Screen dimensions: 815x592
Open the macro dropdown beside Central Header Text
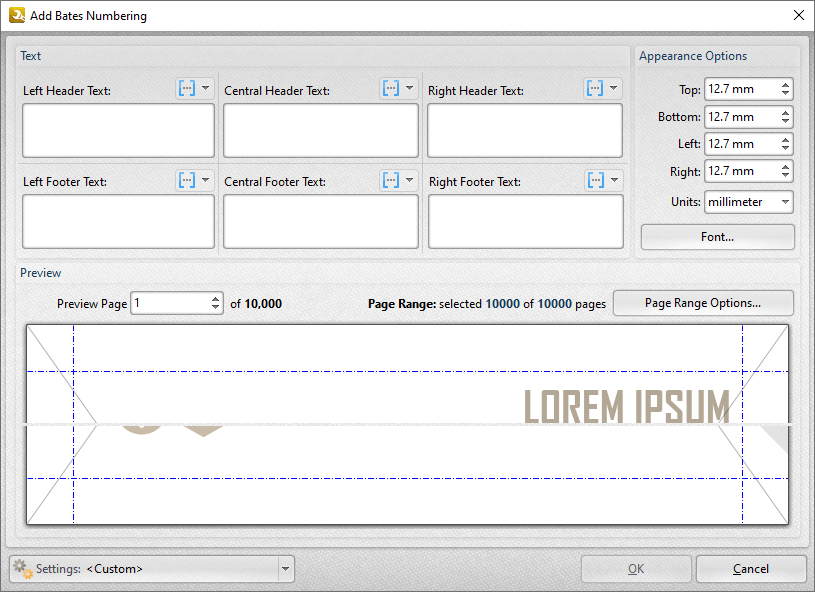tap(409, 87)
